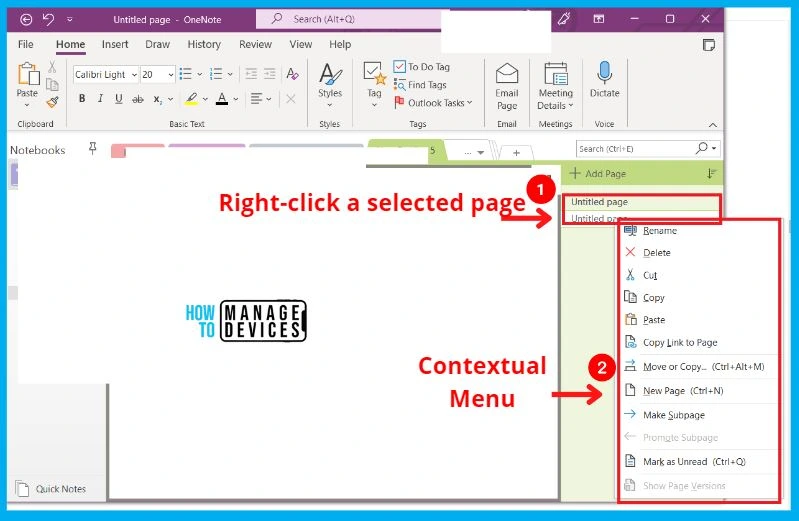
Task: Toggle italic formatting
Action: [100, 98]
